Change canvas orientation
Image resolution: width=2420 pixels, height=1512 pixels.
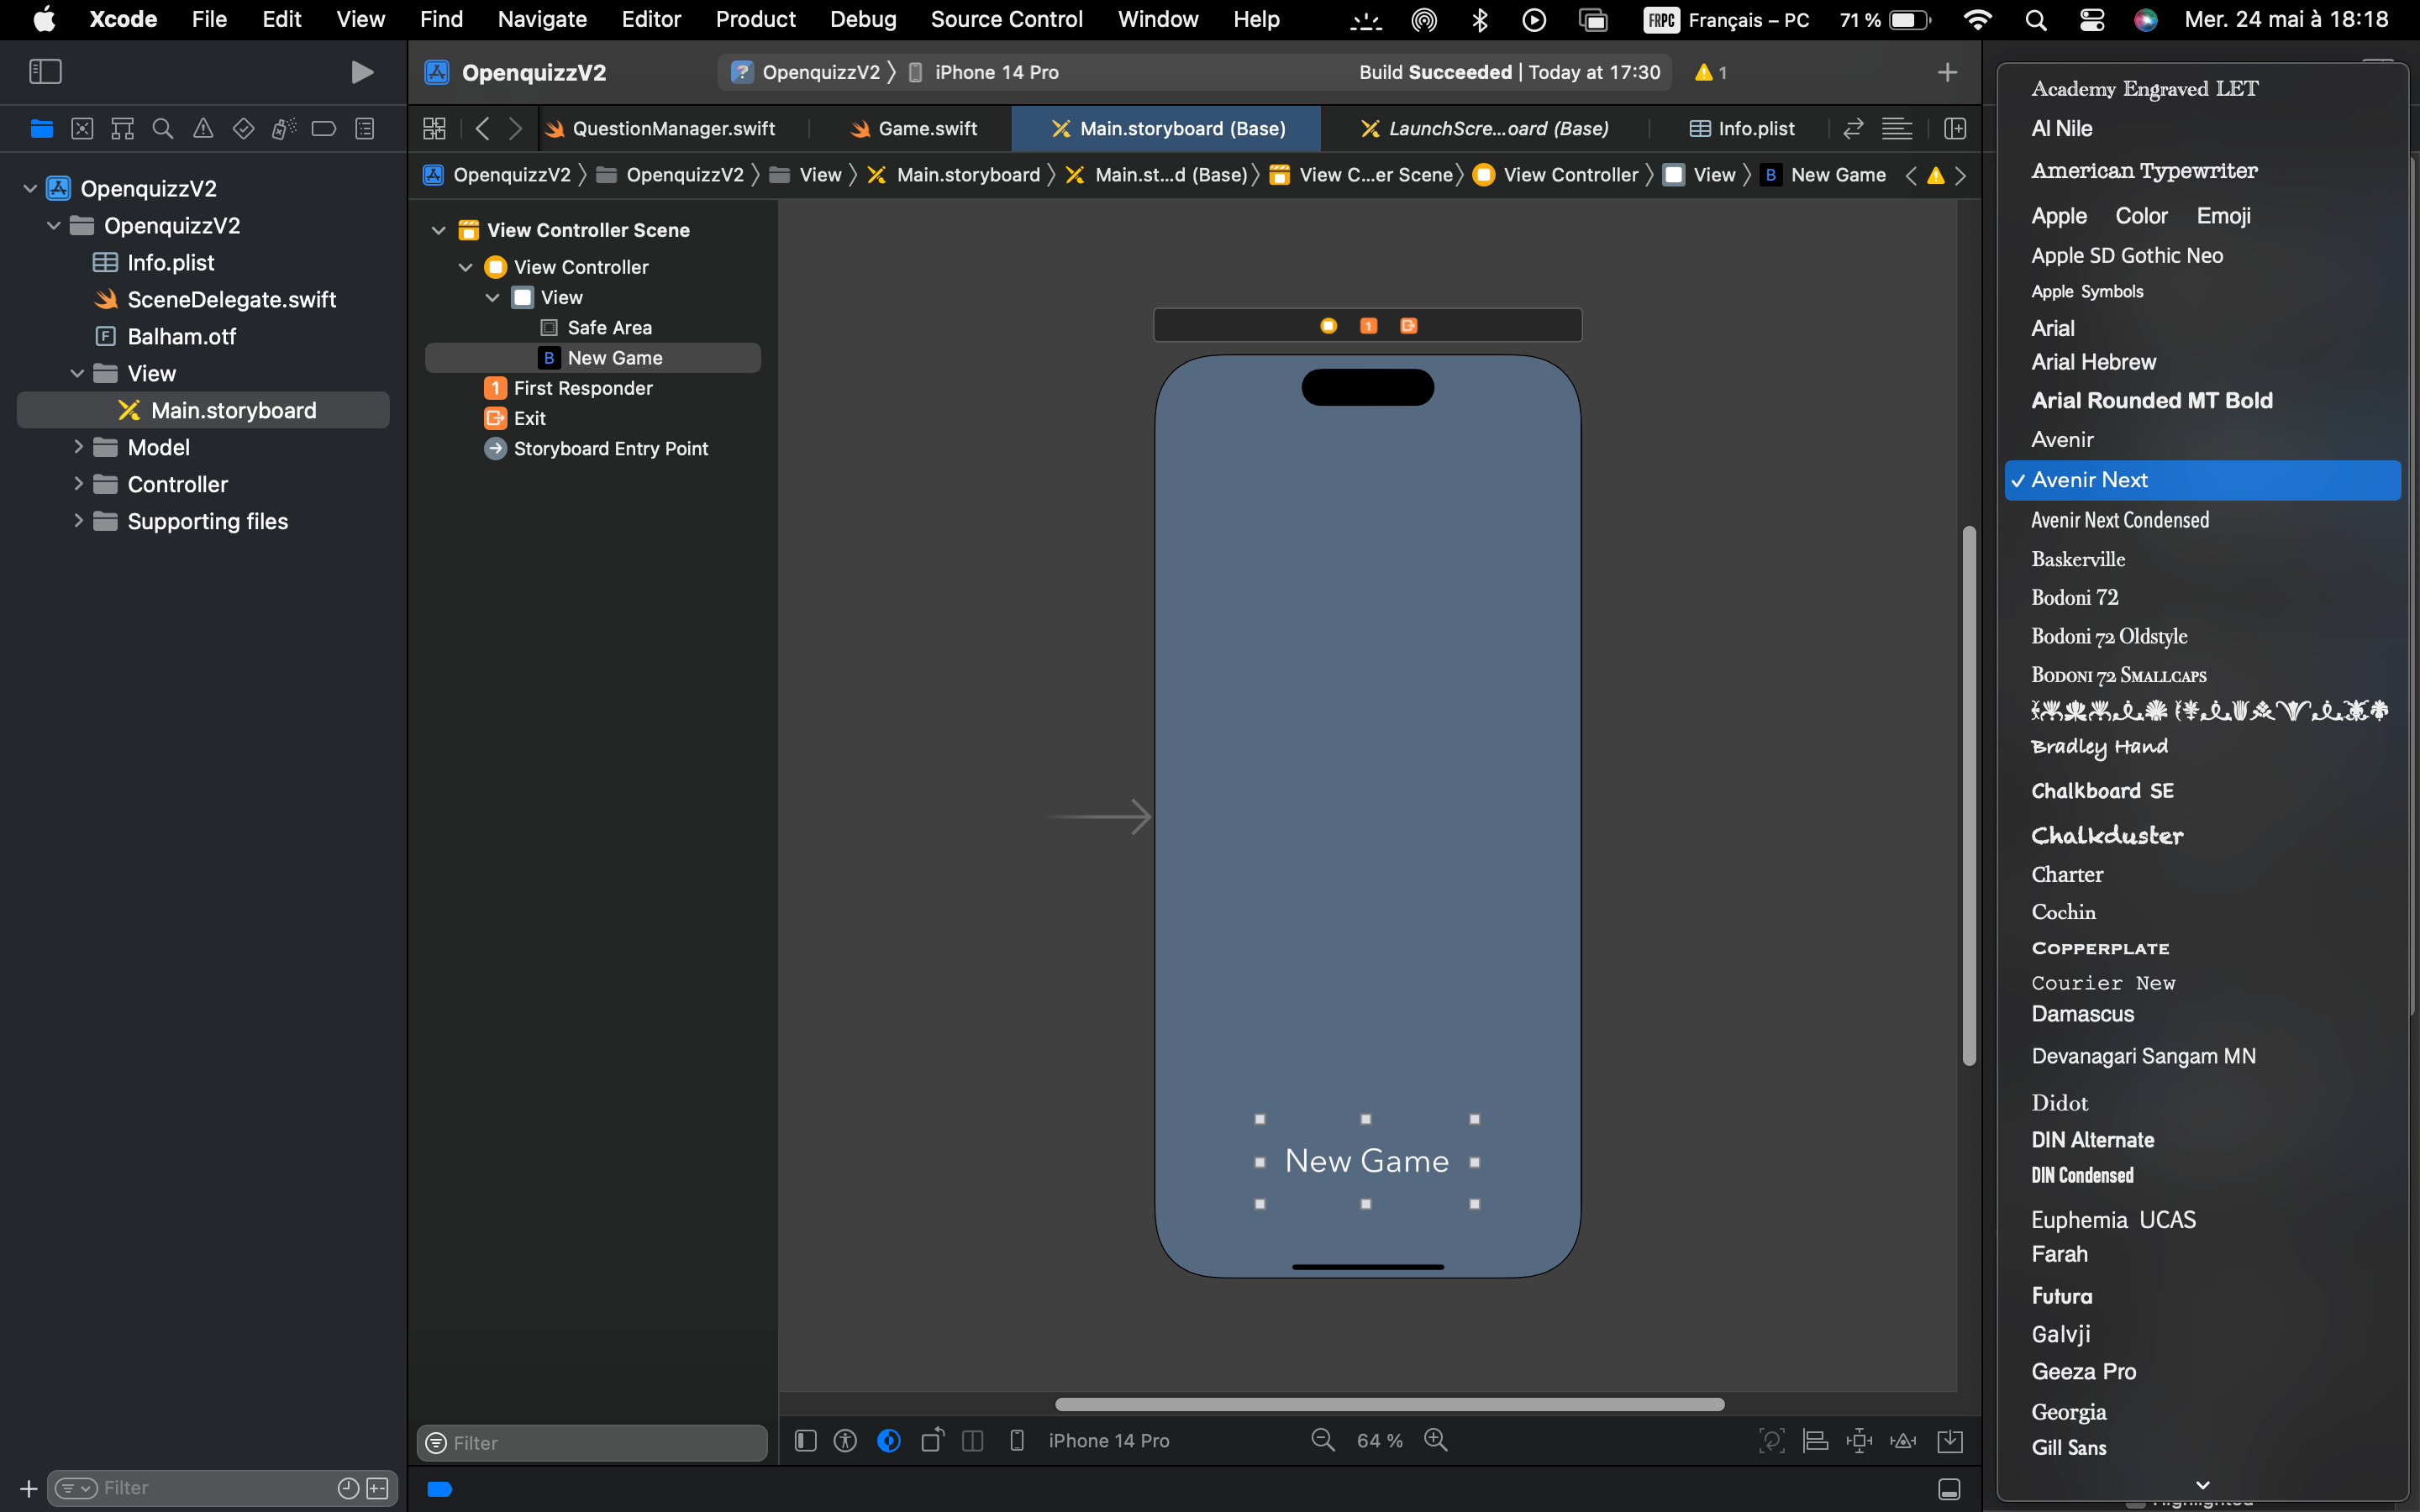(932, 1440)
